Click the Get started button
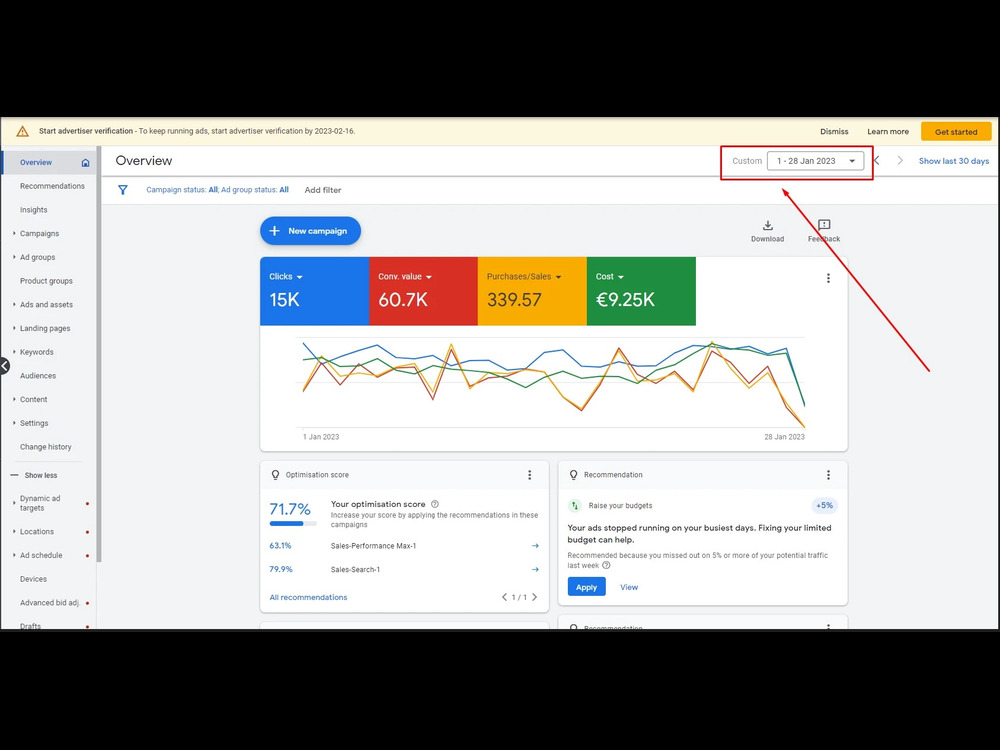 [956, 132]
